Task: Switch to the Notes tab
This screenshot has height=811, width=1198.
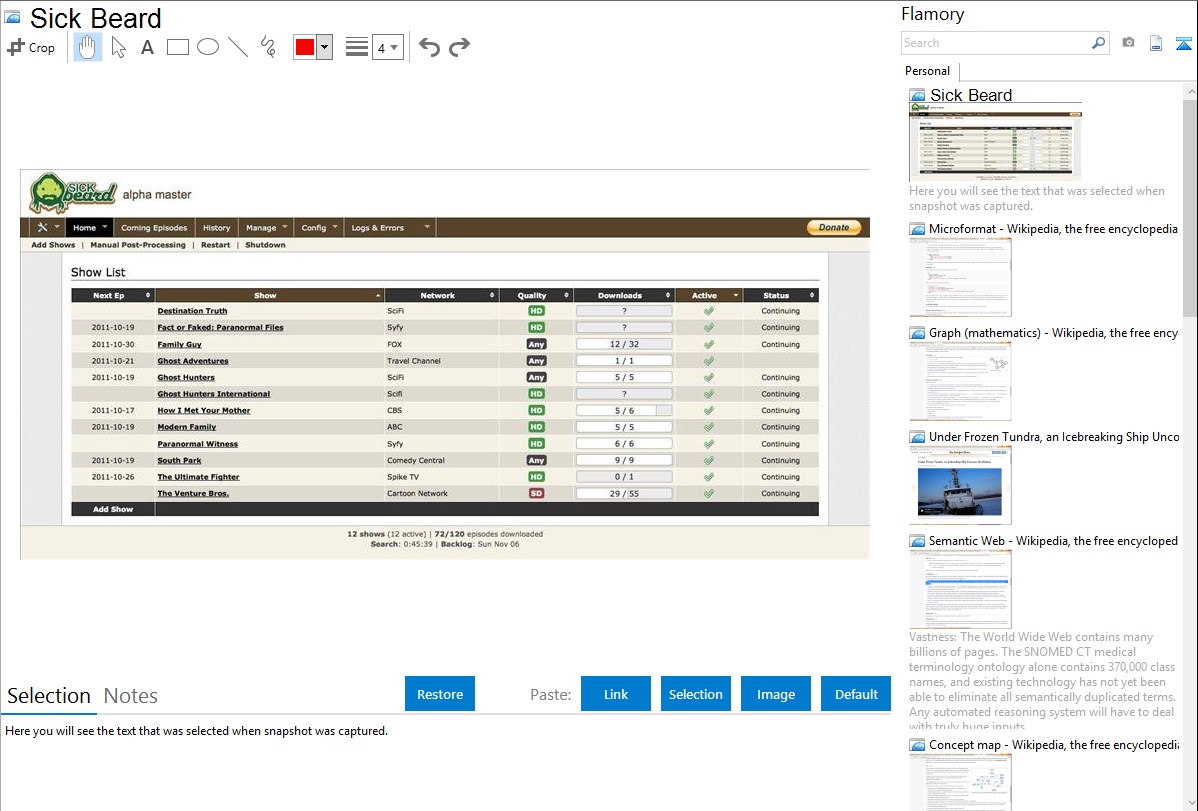Action: click(x=131, y=696)
